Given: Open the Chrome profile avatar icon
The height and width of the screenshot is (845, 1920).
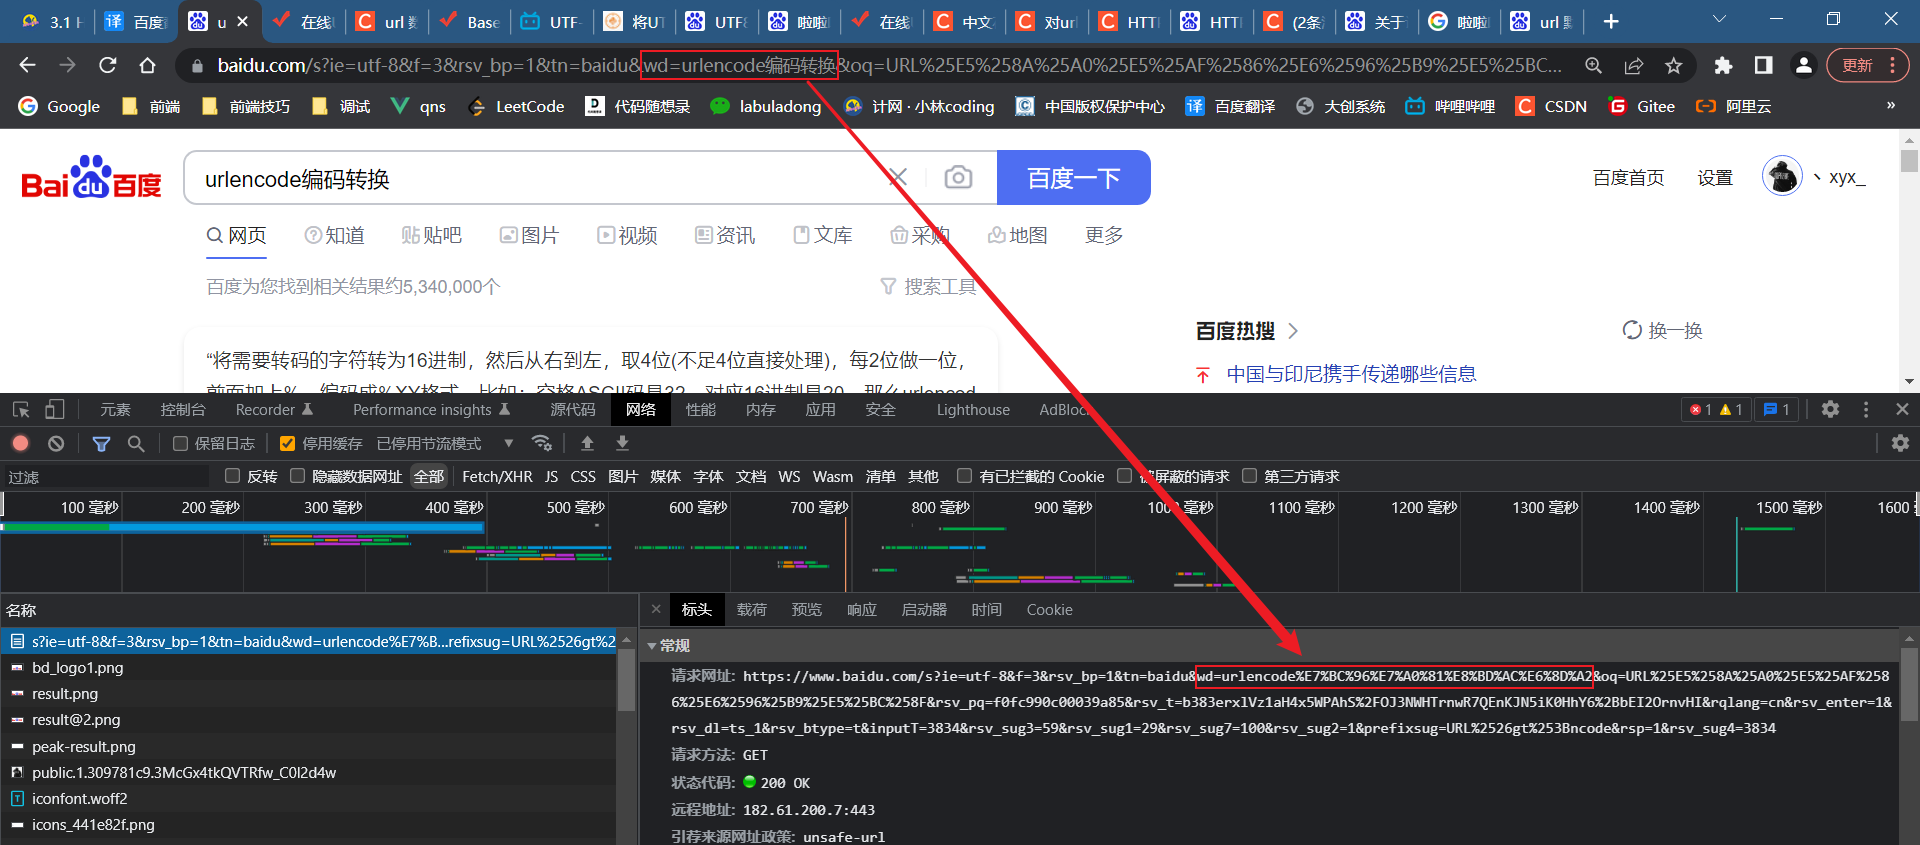Looking at the screenshot, I should tap(1803, 65).
